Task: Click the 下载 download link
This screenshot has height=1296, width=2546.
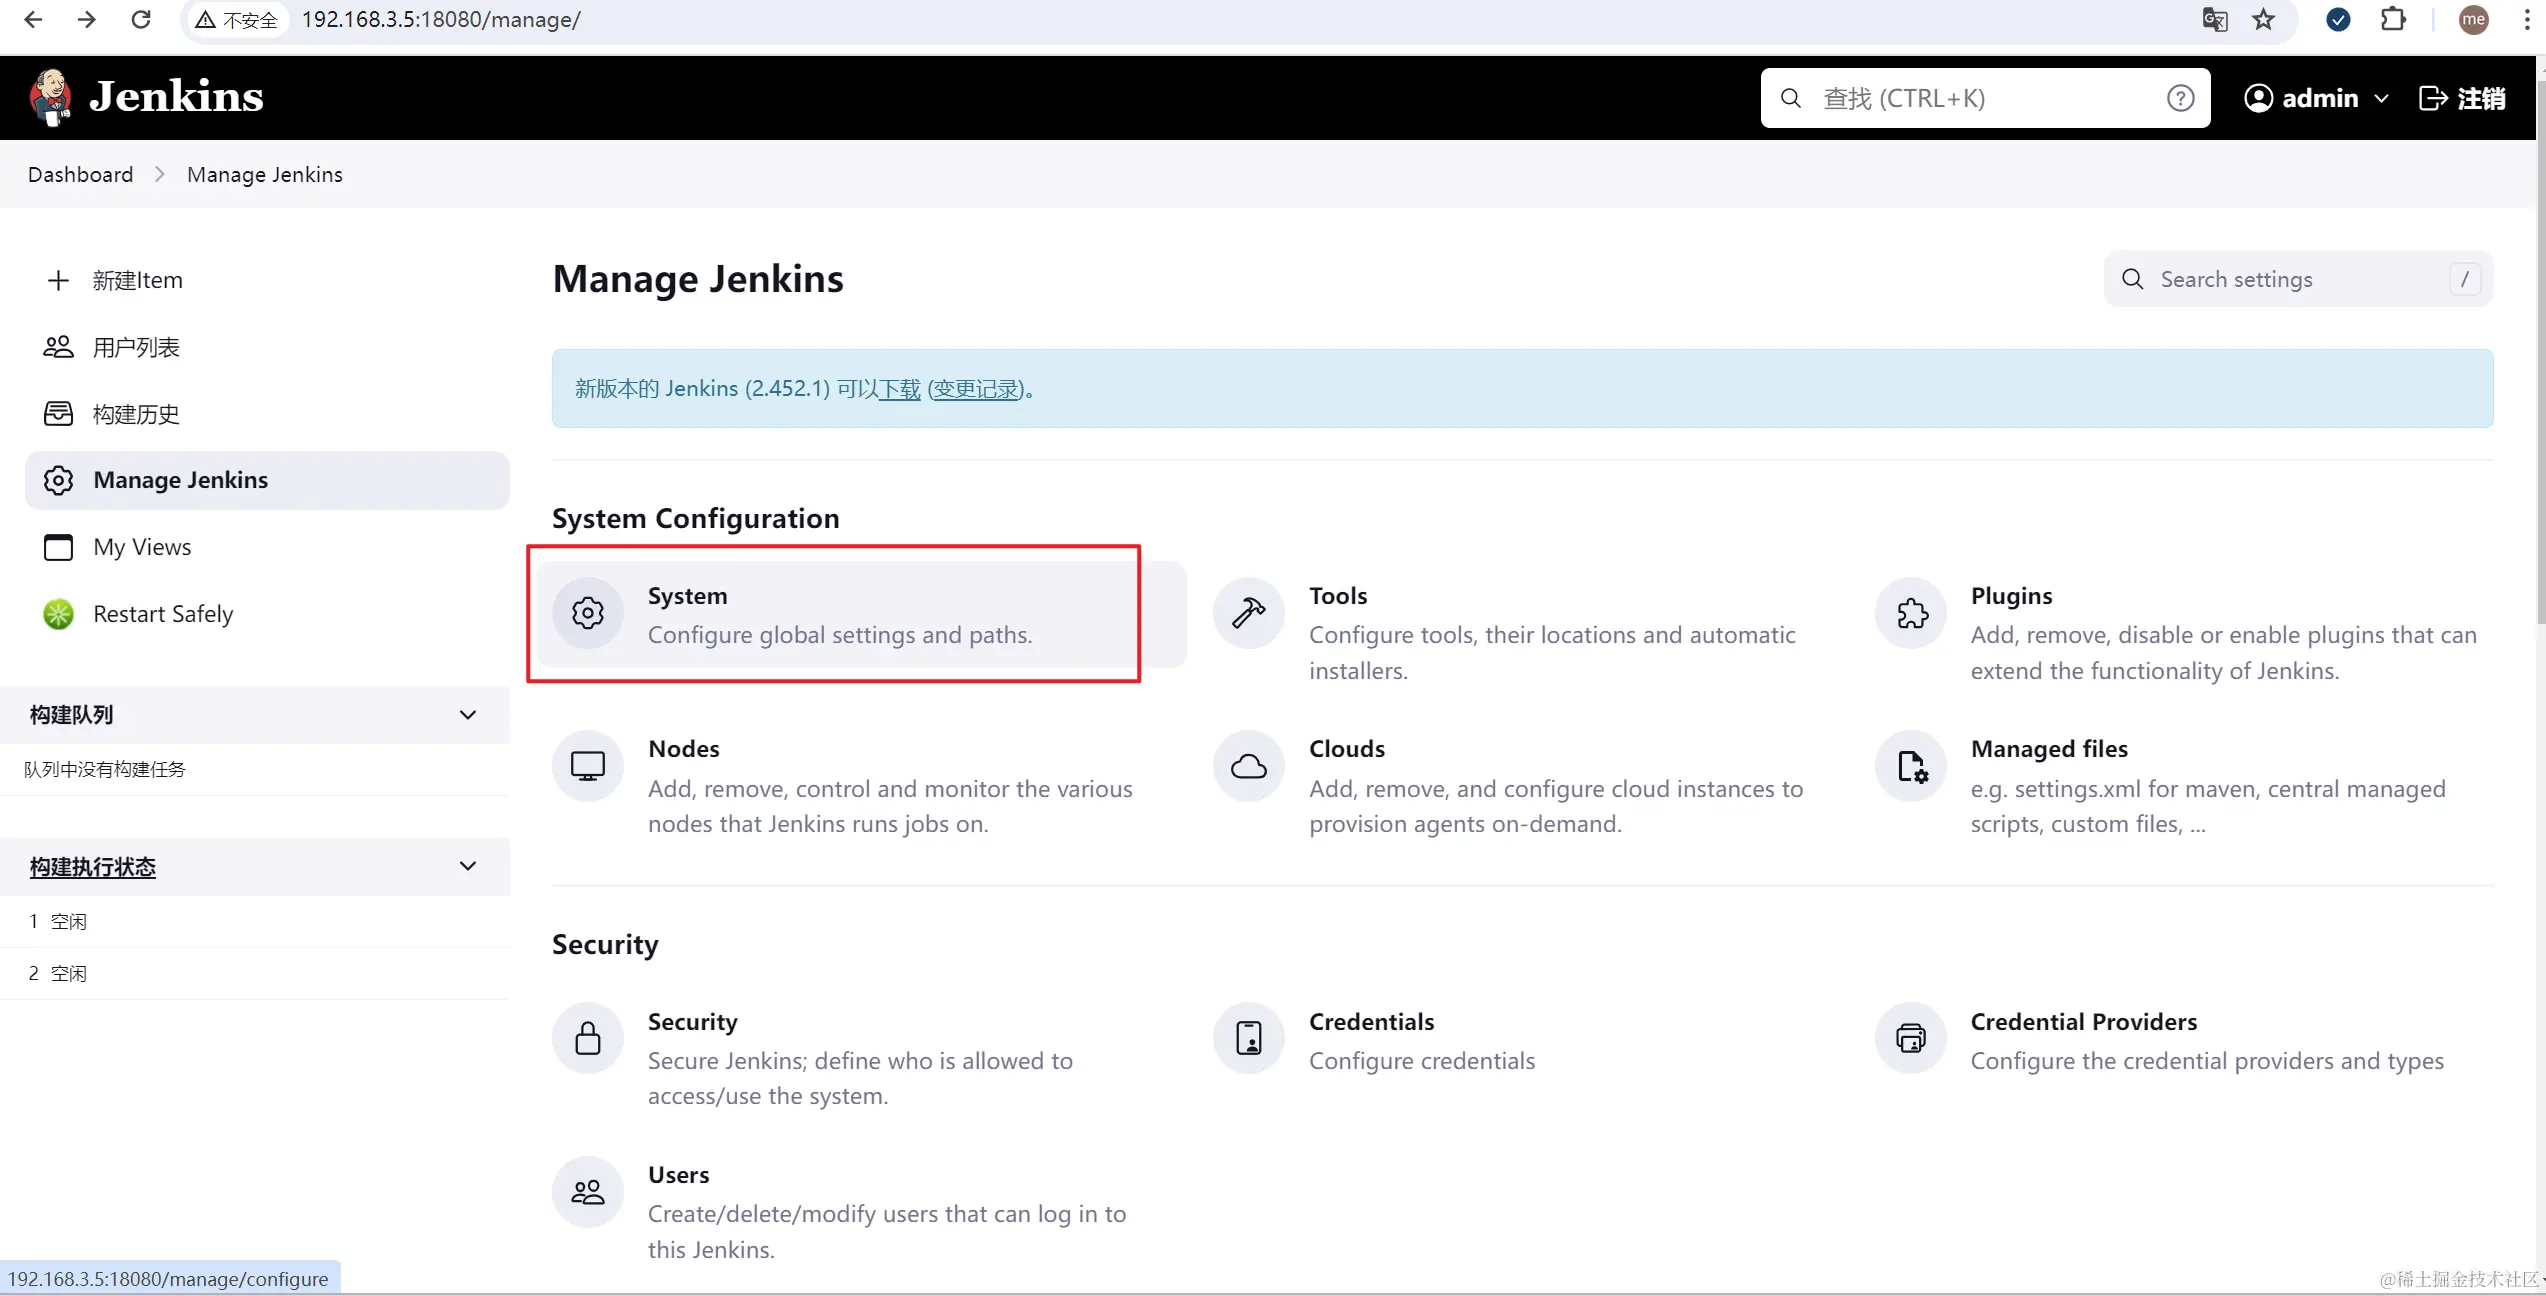Action: click(x=899, y=389)
